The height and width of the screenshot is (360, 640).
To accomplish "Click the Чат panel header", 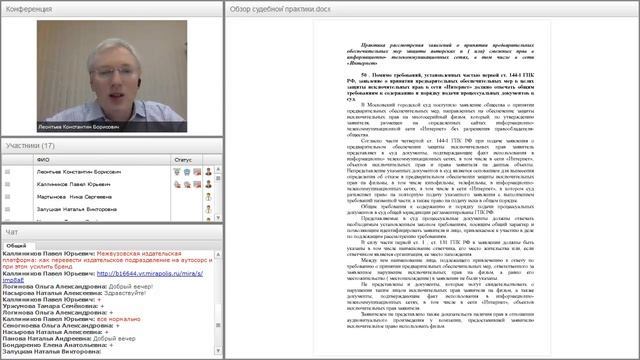I will pos(112,232).
